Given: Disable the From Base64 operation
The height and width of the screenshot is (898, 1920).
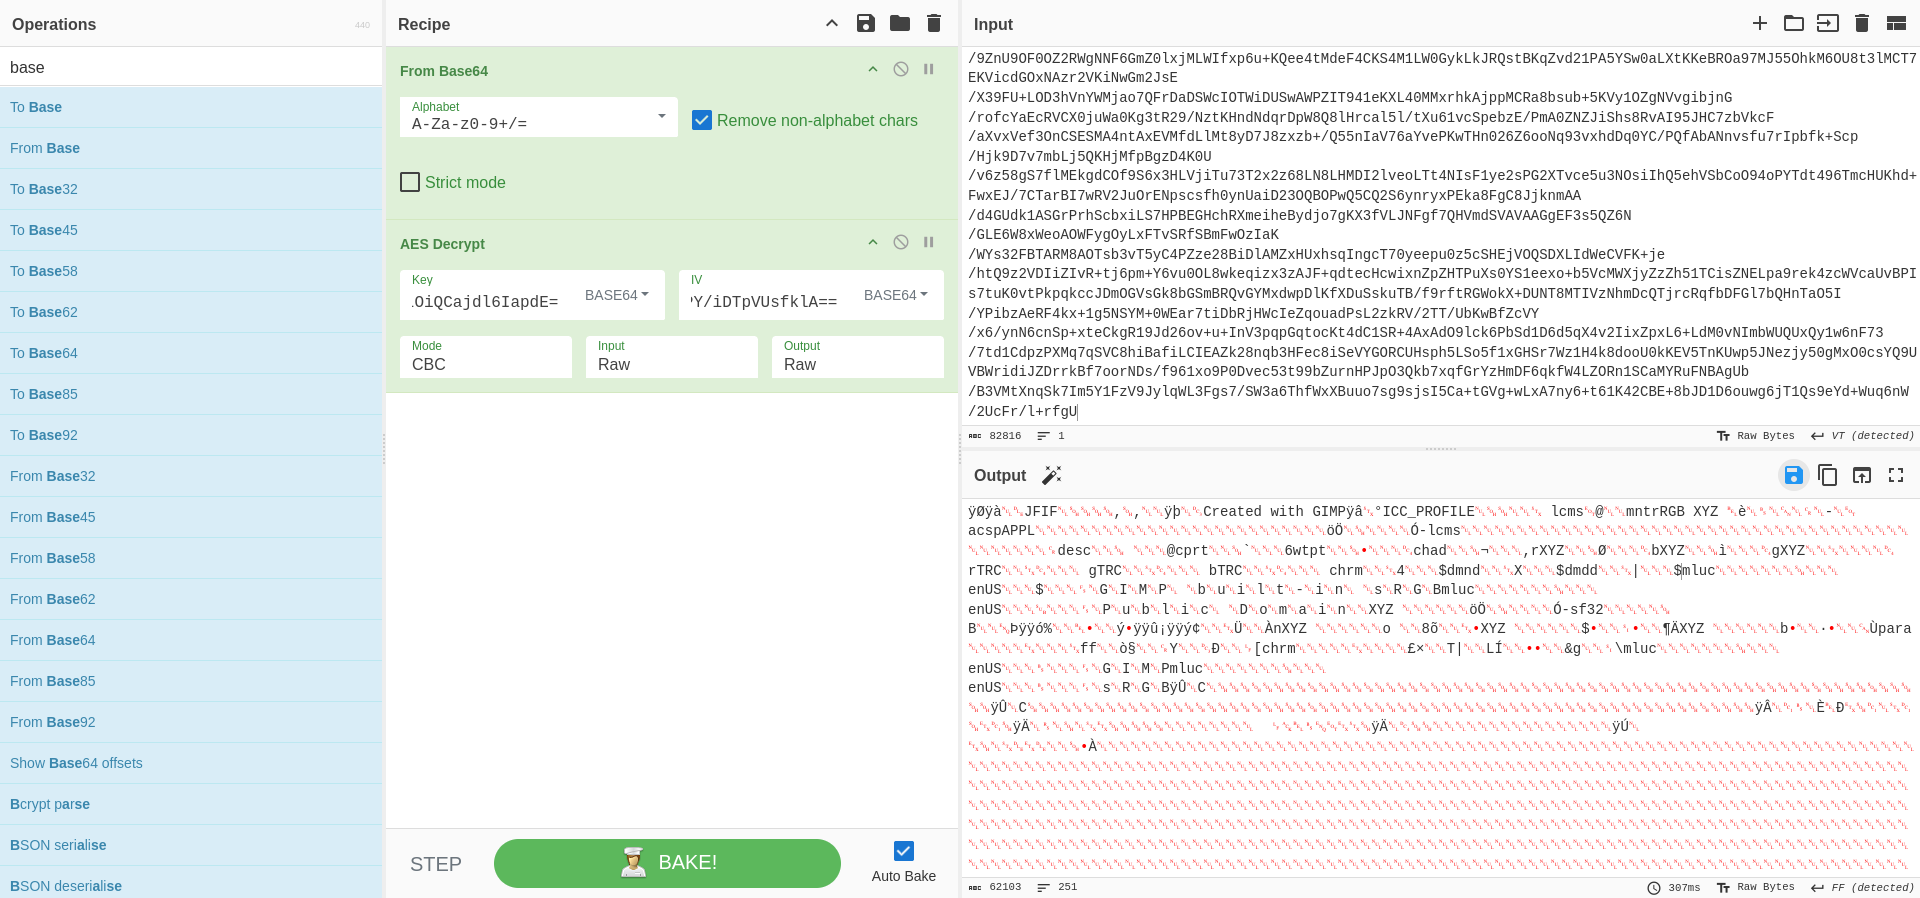Looking at the screenshot, I should tap(901, 70).
